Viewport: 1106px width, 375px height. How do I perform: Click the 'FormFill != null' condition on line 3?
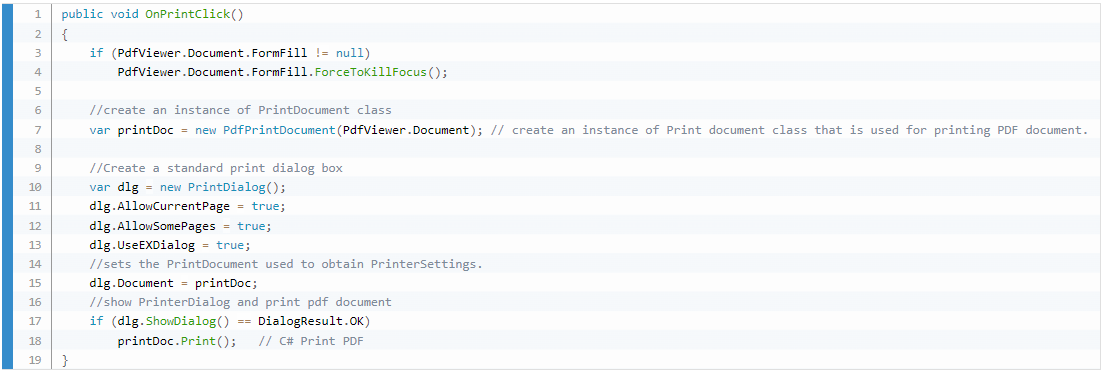pos(308,53)
